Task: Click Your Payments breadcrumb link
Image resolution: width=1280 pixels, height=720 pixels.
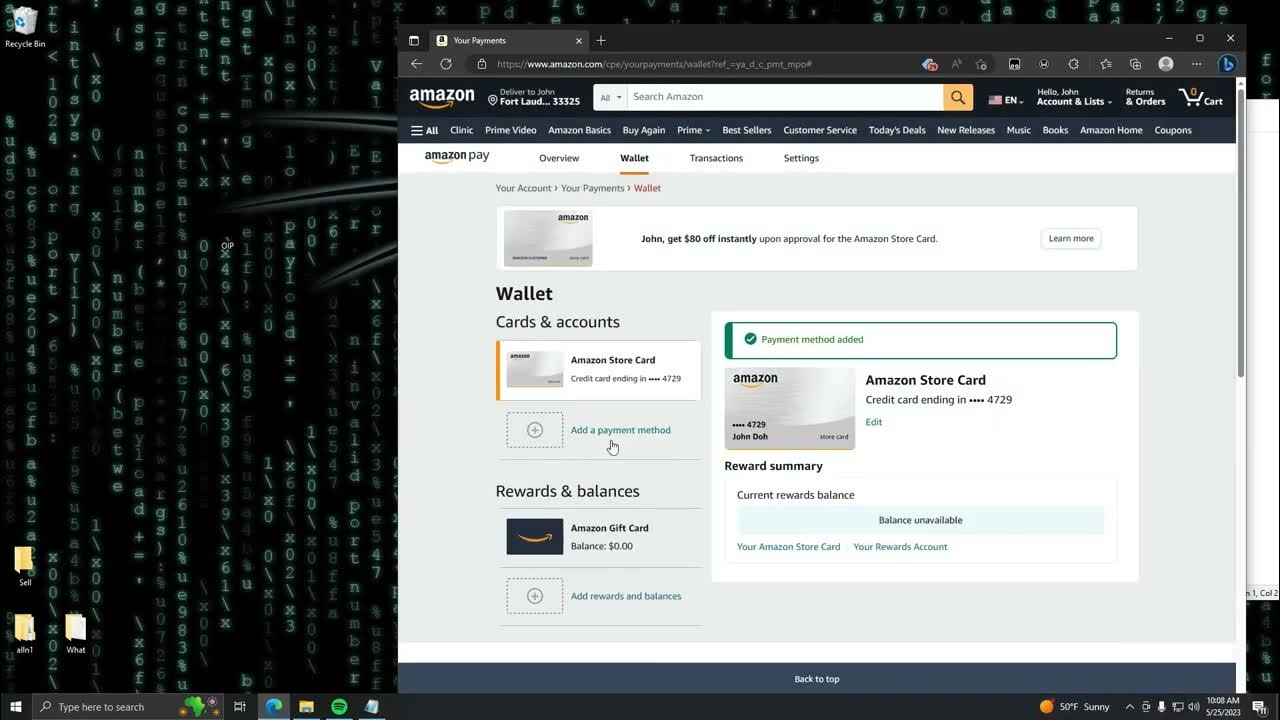Action: [592, 188]
